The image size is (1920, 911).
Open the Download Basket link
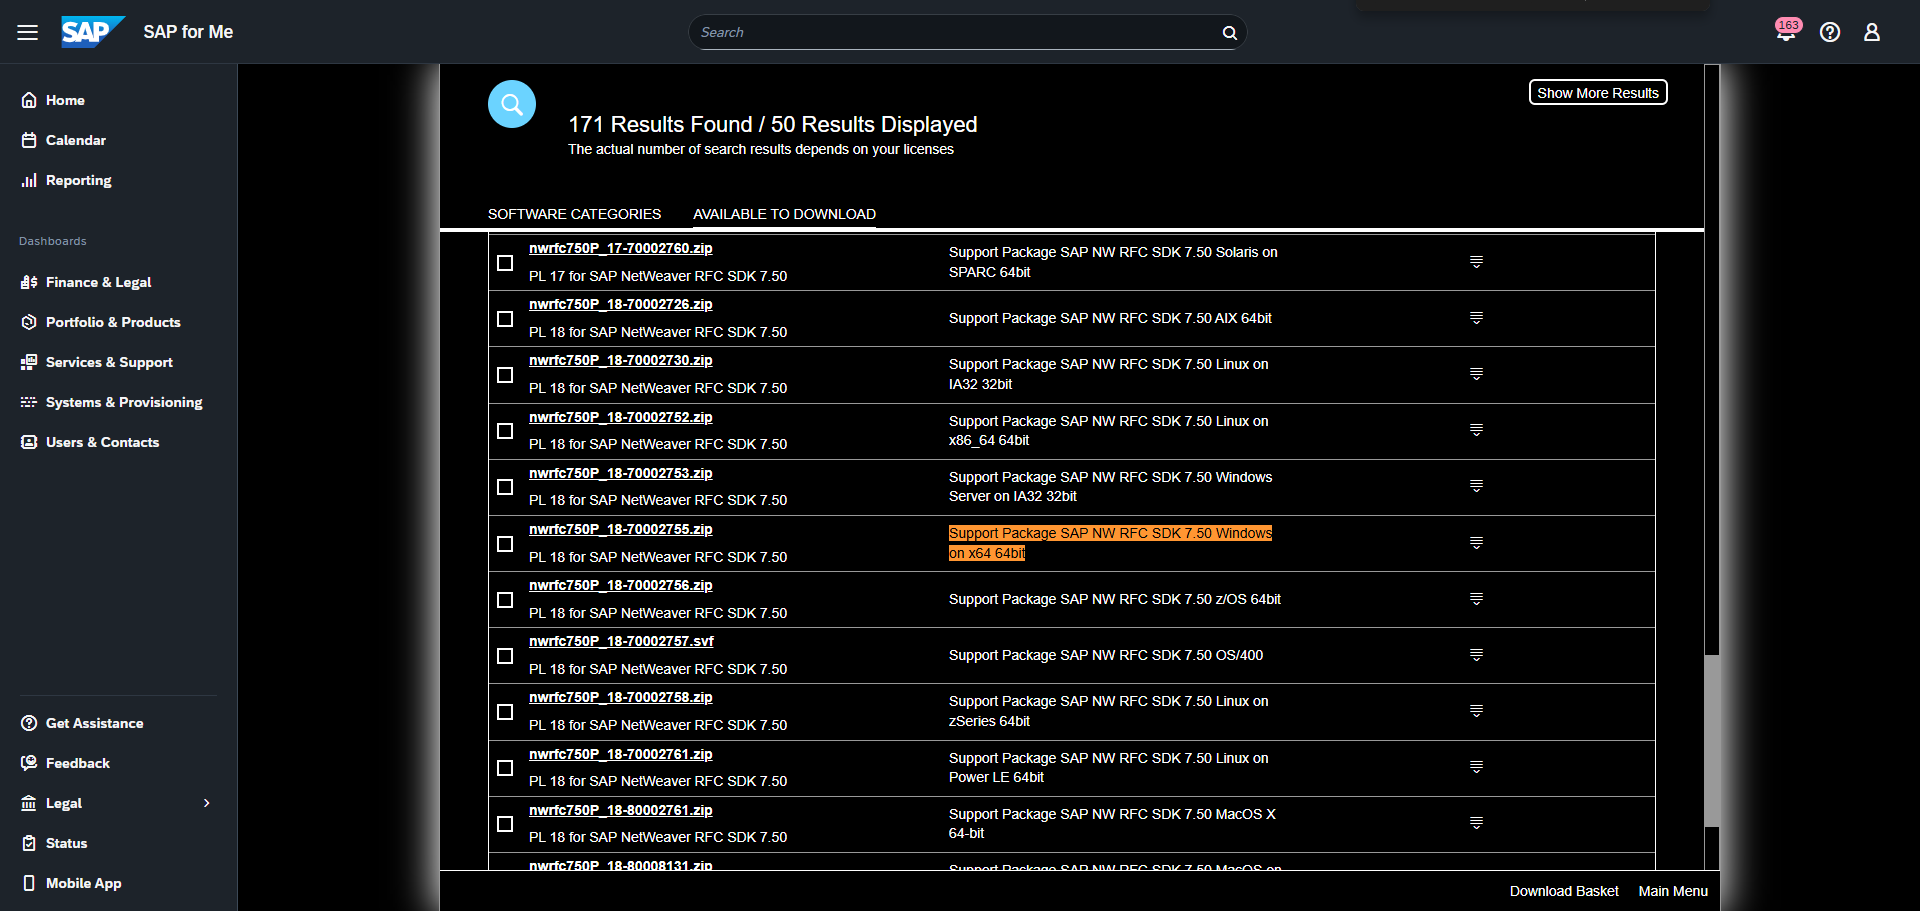[1563, 891]
